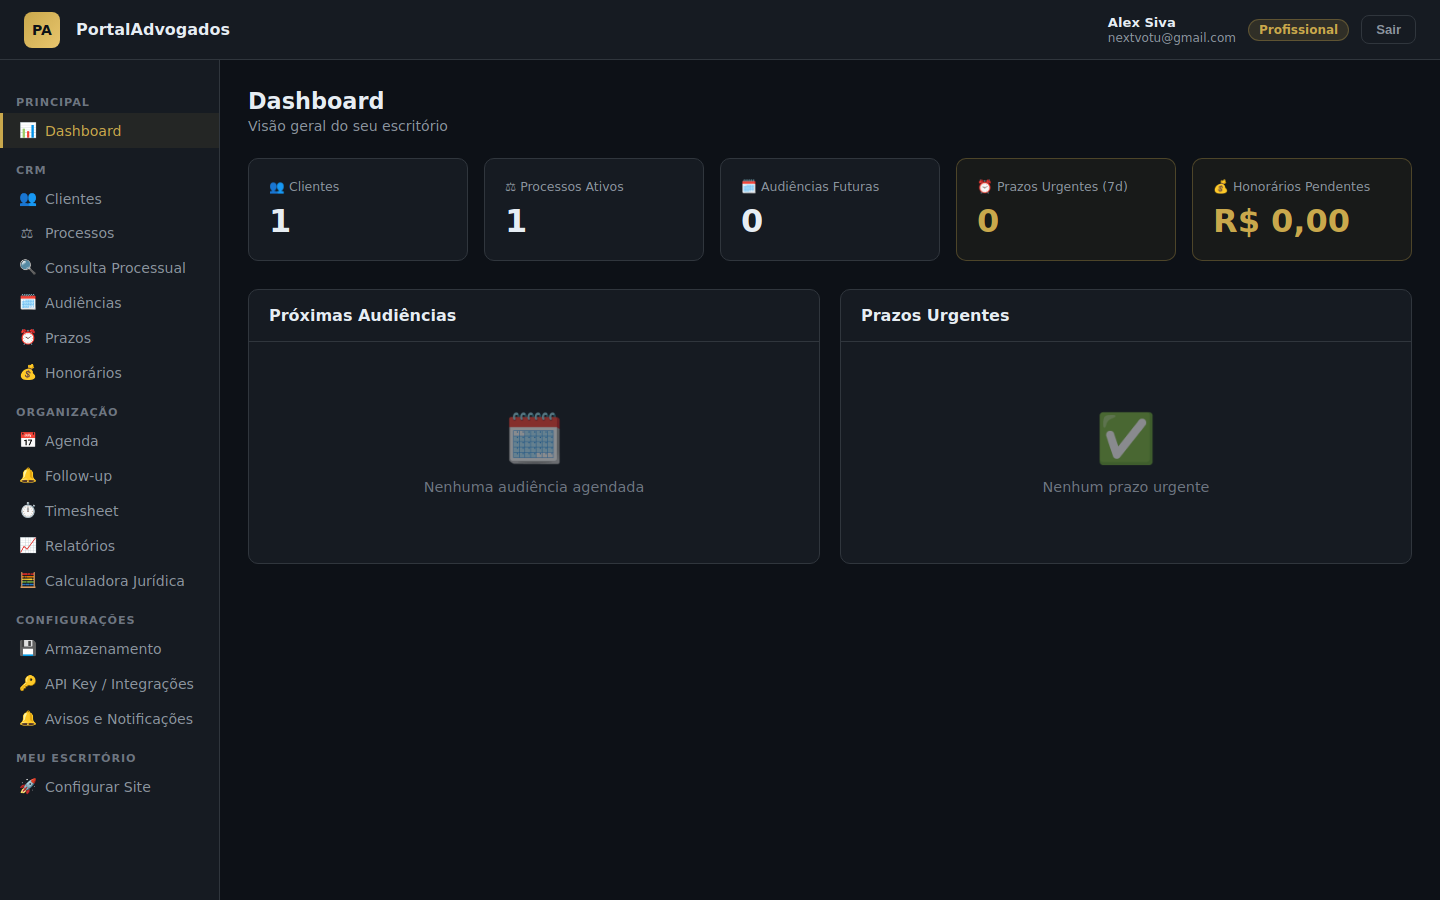This screenshot has height=900, width=1440.
Task: Click the Relatórios chart icon
Action: point(27,545)
